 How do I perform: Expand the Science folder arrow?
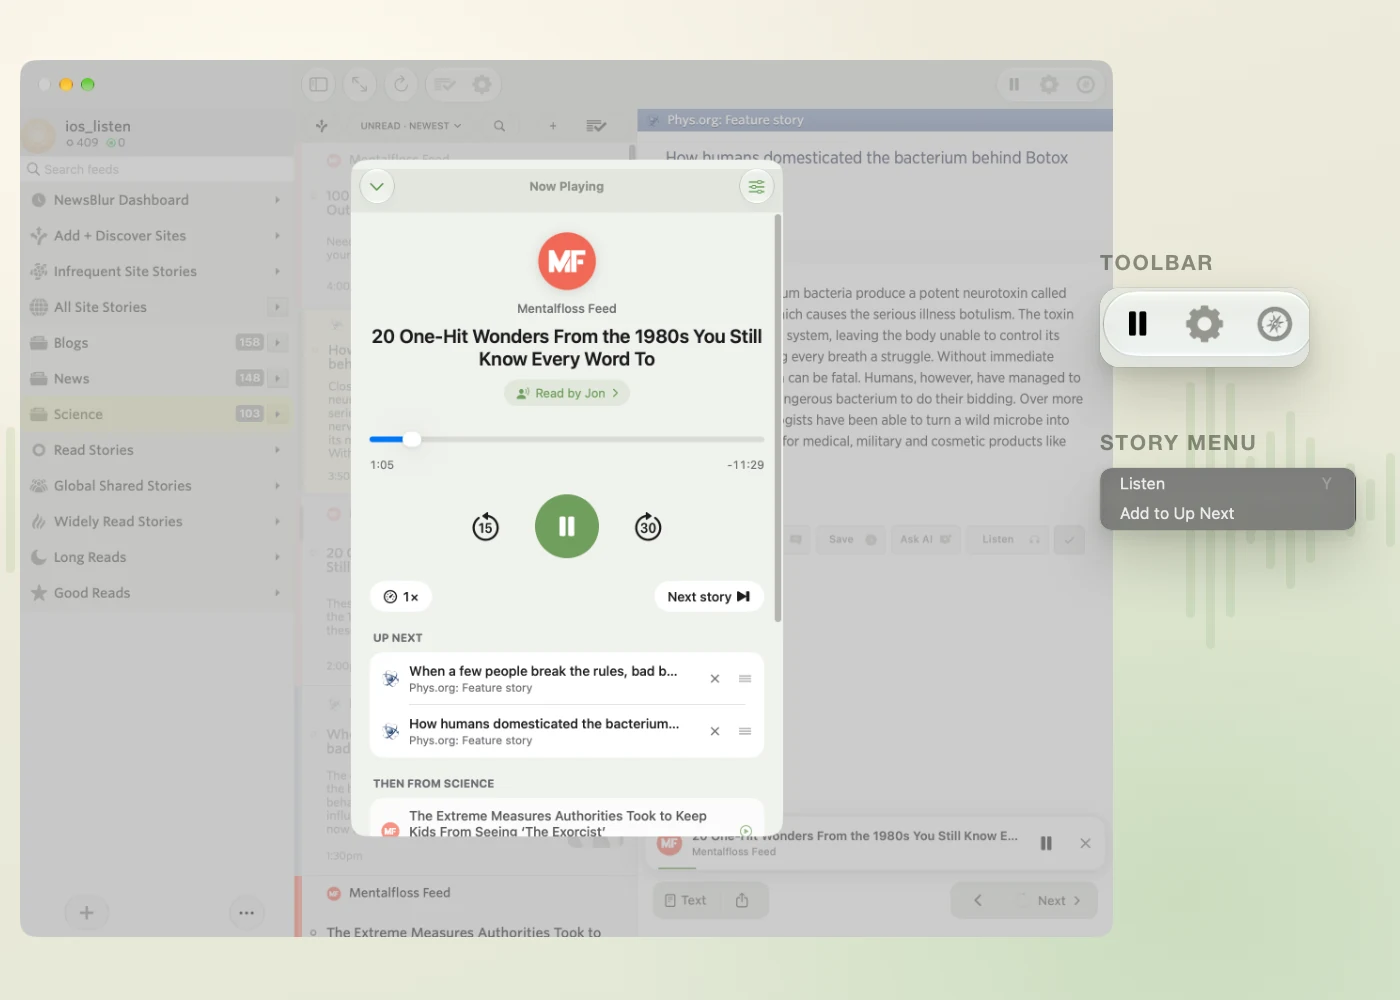tap(278, 414)
